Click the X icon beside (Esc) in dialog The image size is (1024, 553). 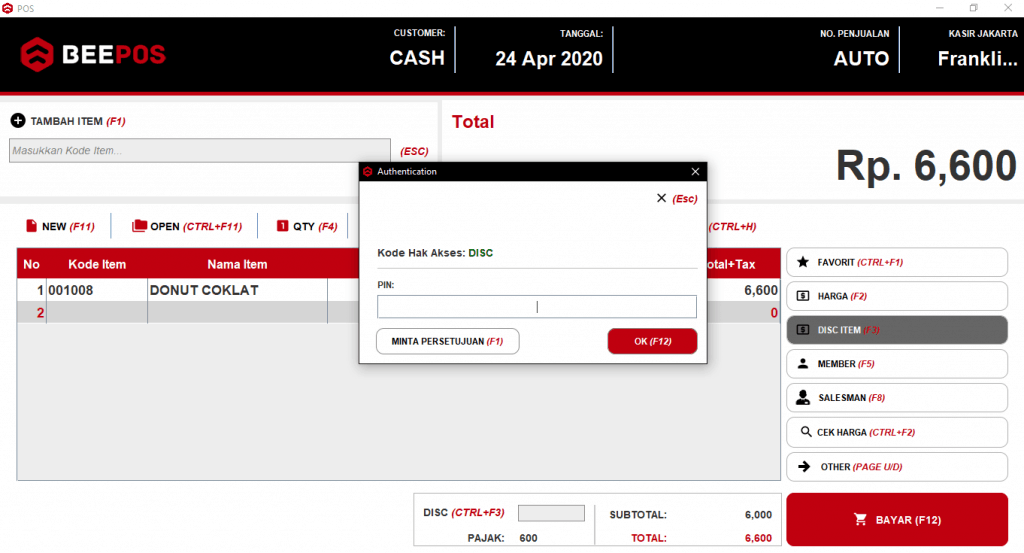(661, 198)
